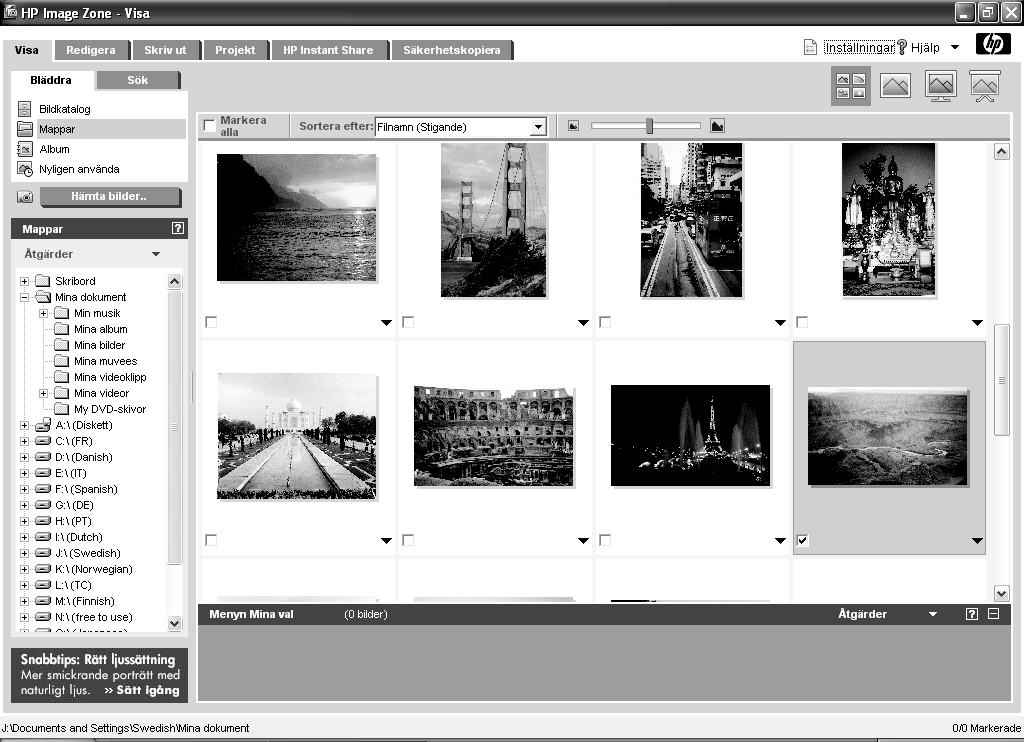Viewport: 1024px width, 742px height.
Task: Switch to the Skriv ut tab
Action: [165, 50]
